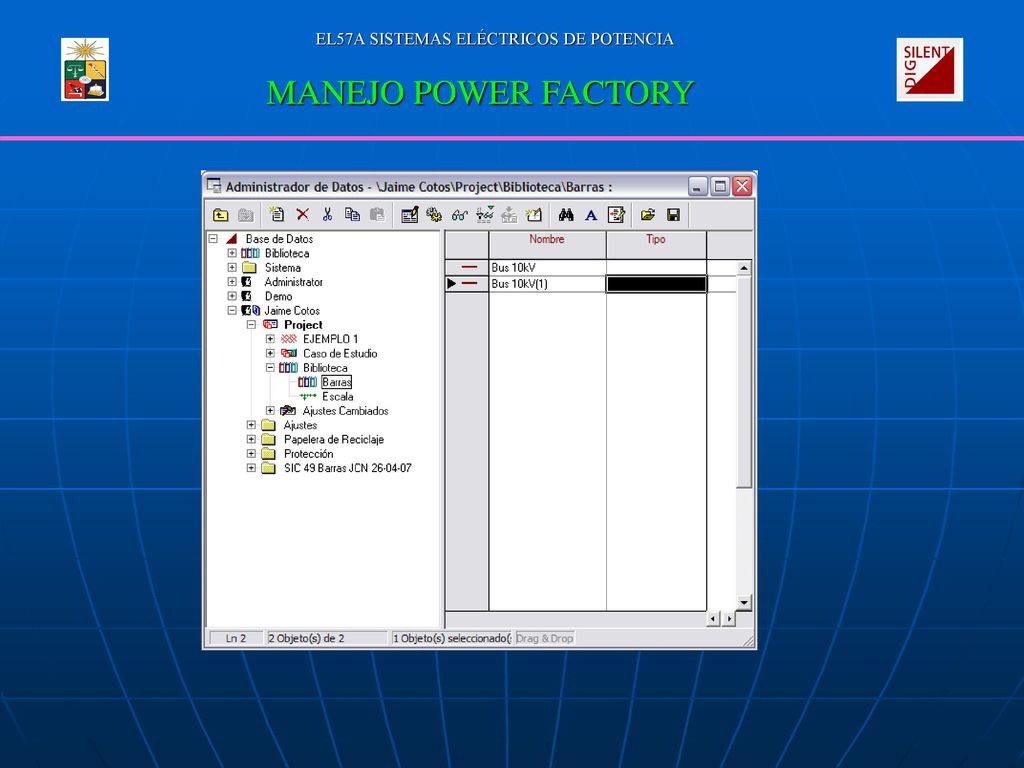This screenshot has width=1024, height=768.
Task: Click the New Object toolbar icon
Action: point(277,214)
